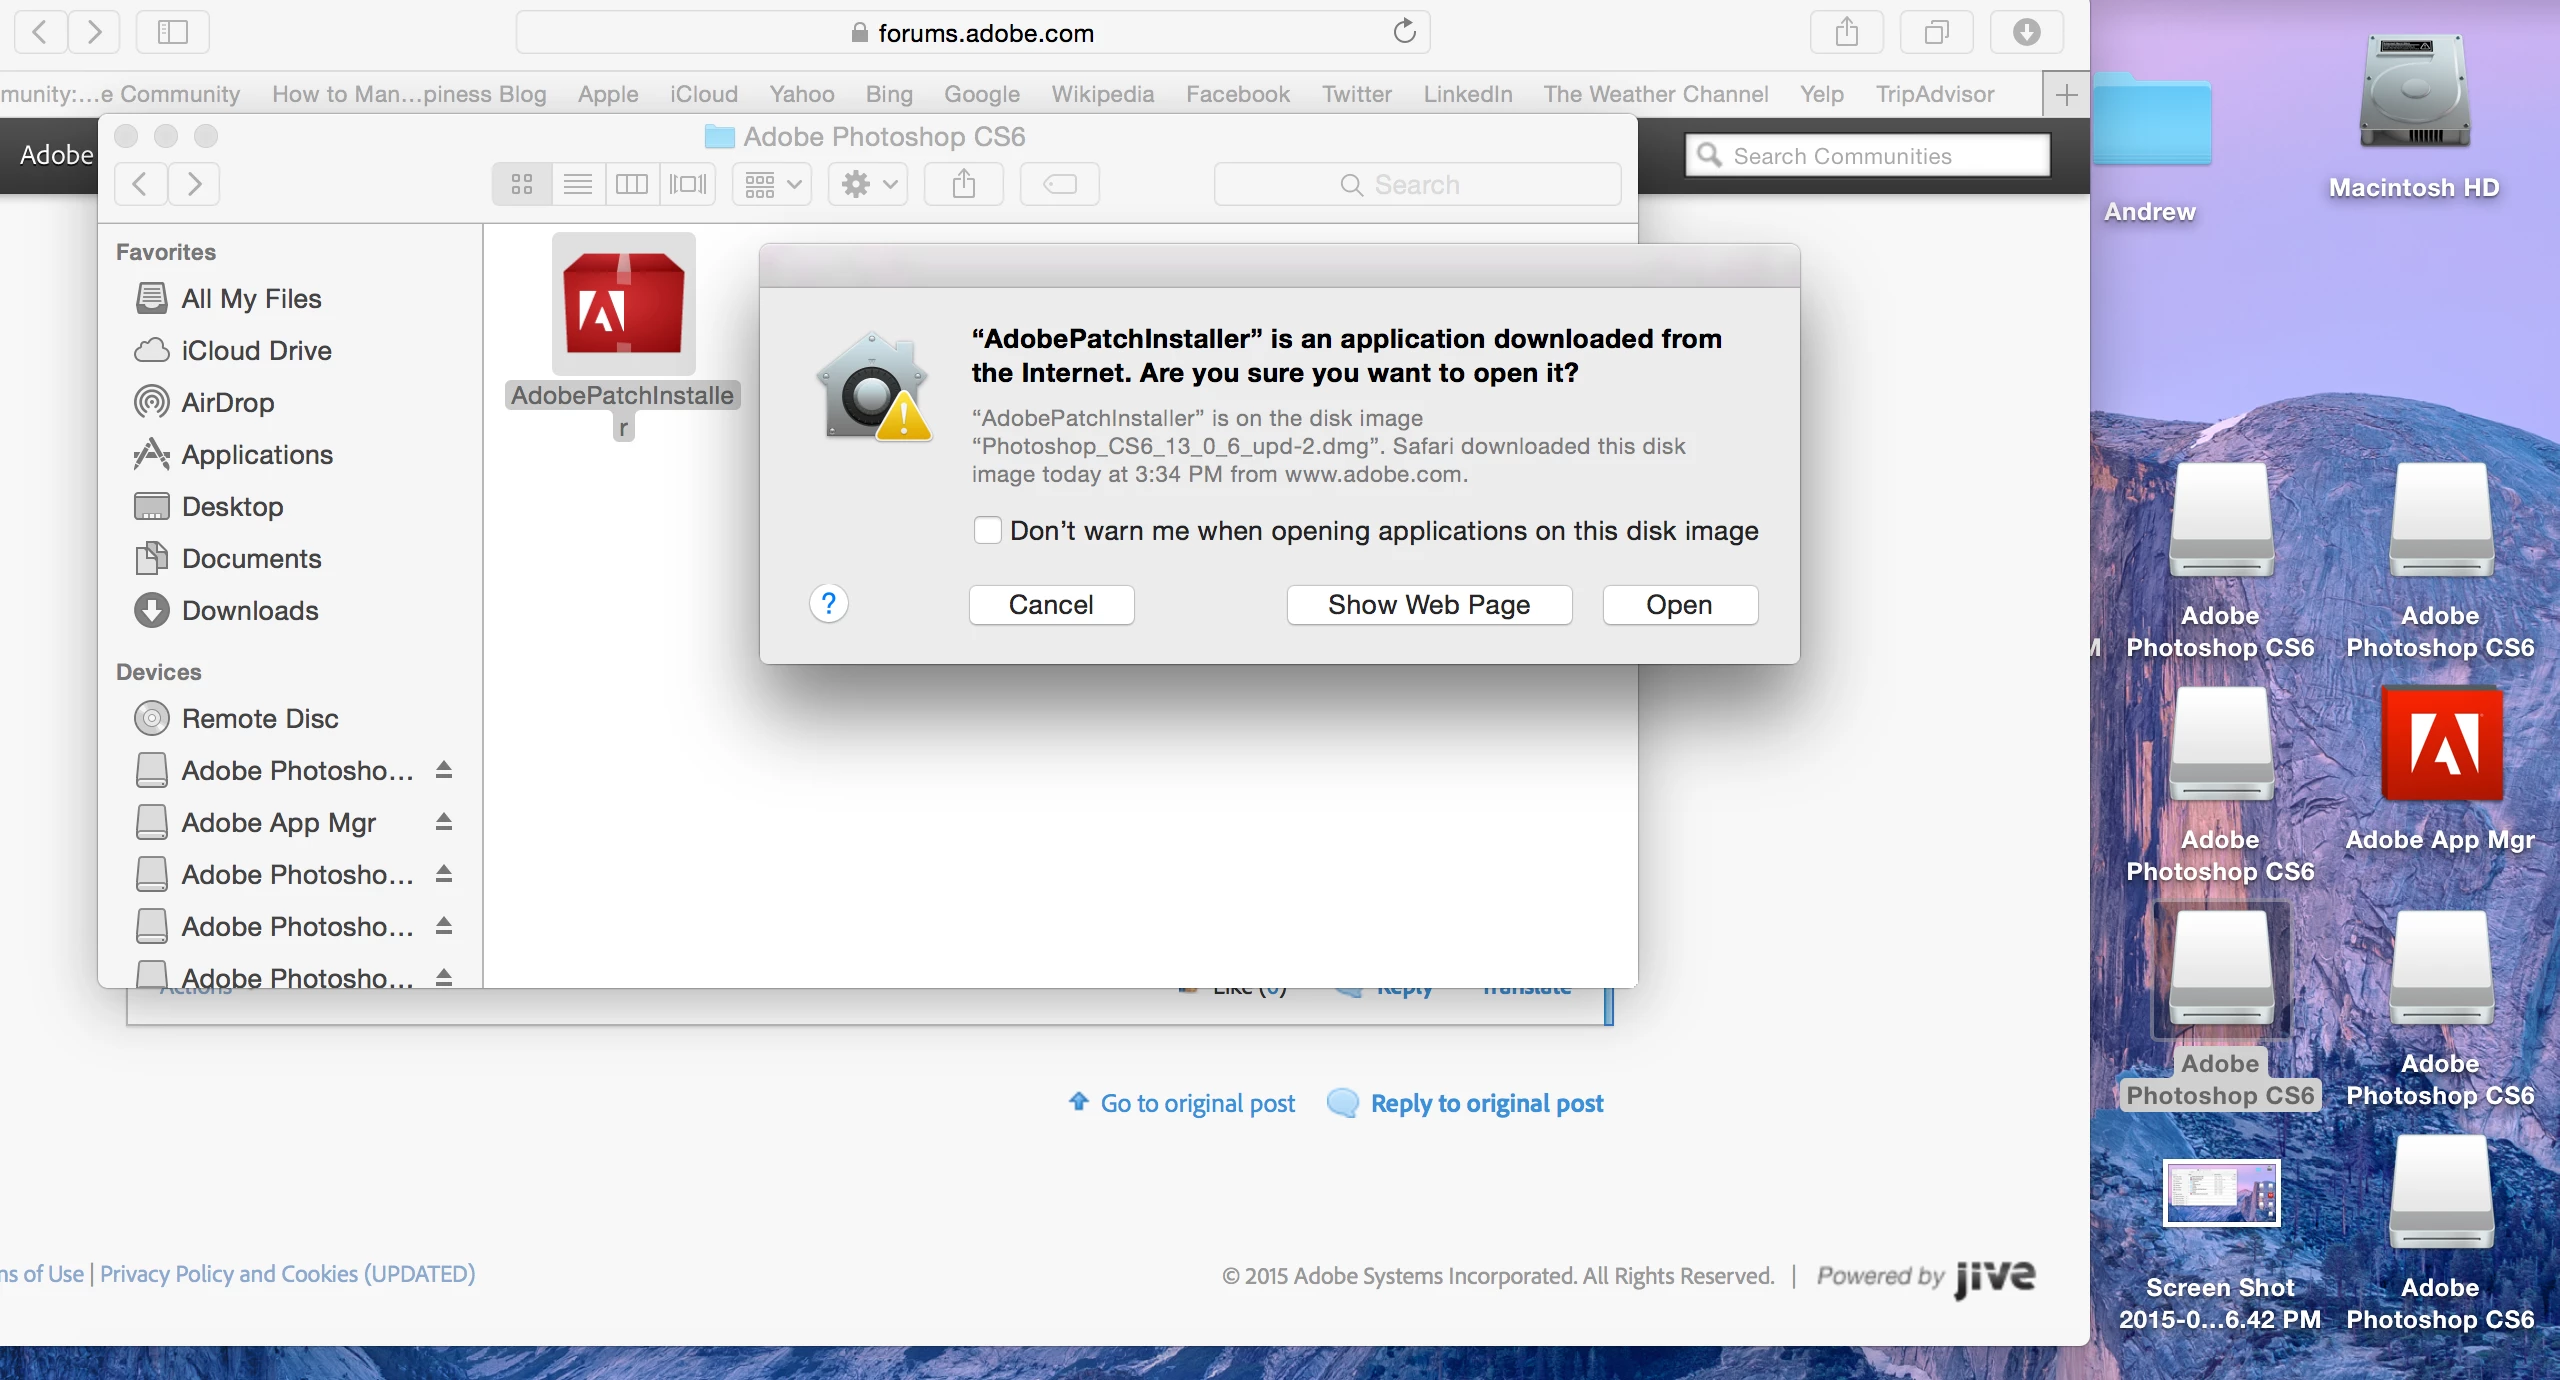Switch Finder to icon view
The width and height of the screenshot is (2560, 1380).
[522, 184]
